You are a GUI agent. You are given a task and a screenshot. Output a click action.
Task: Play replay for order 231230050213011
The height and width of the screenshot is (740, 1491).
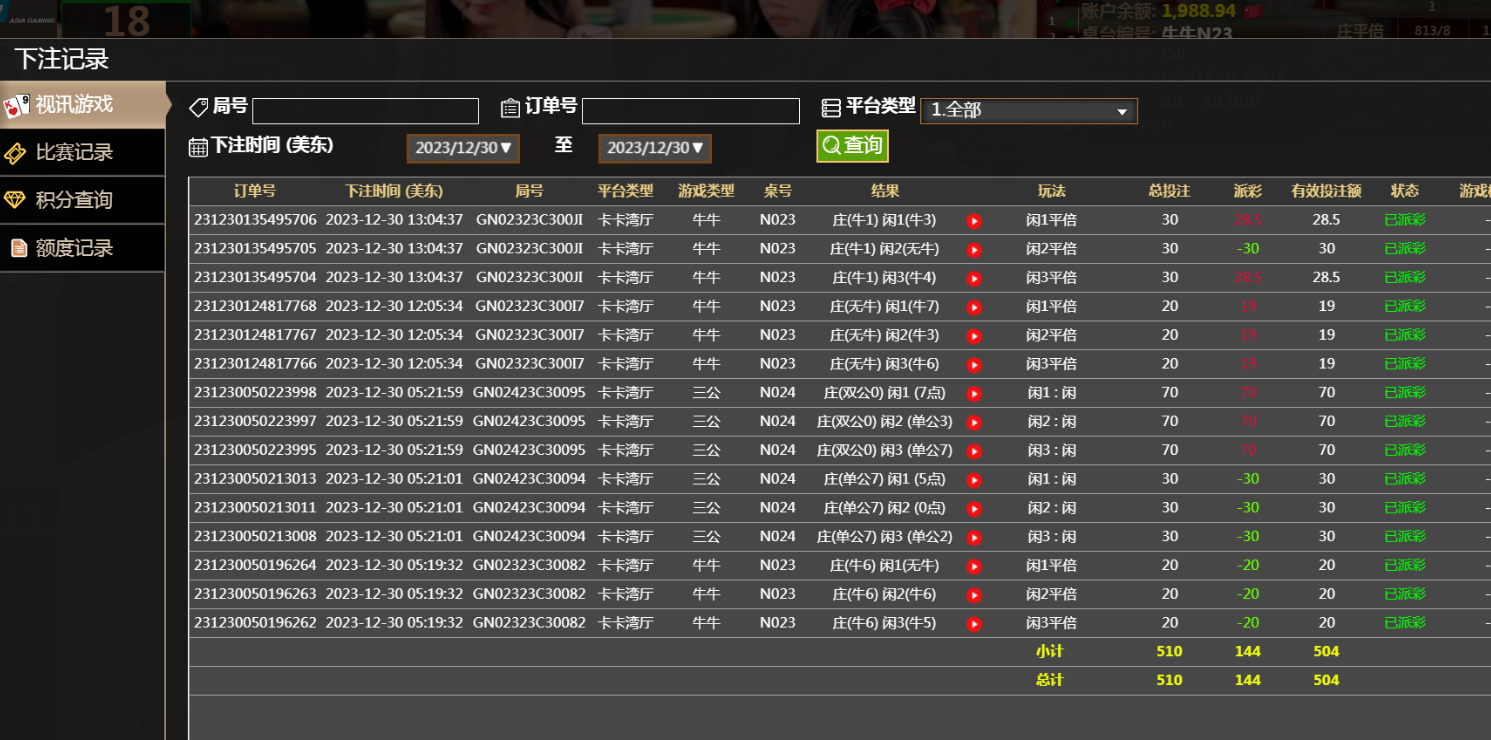pyautogui.click(x=974, y=509)
